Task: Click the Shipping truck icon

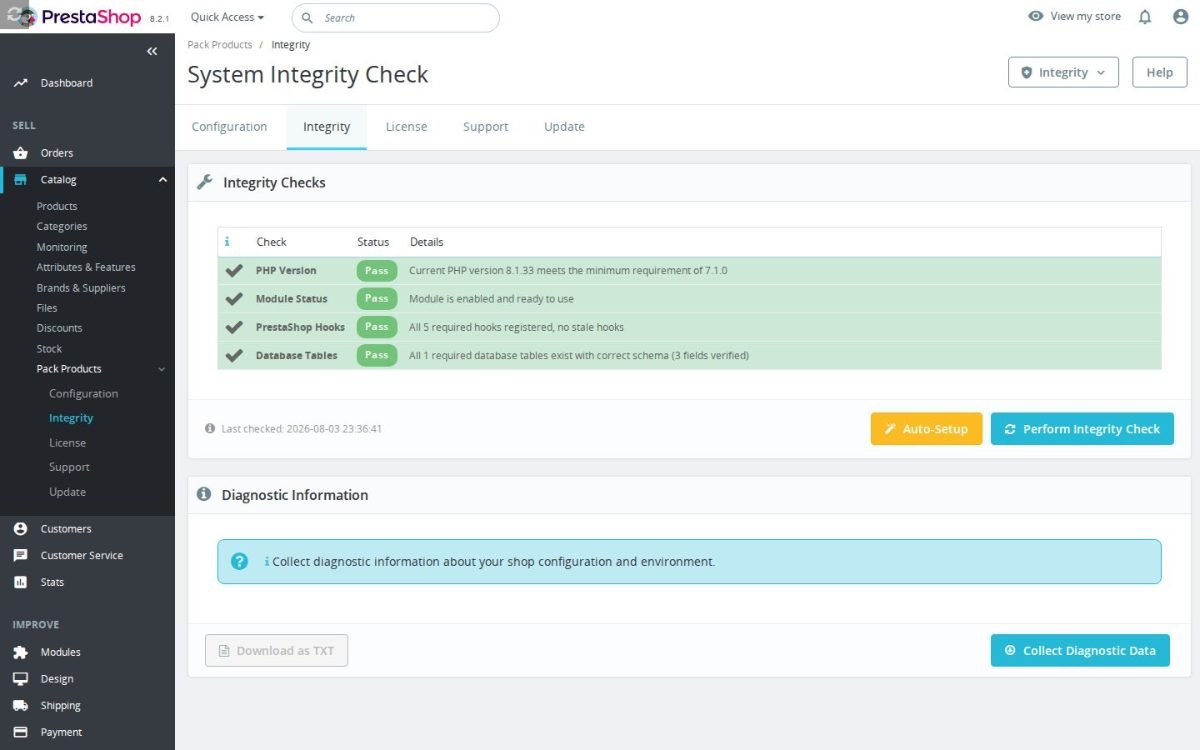Action: click(20, 705)
